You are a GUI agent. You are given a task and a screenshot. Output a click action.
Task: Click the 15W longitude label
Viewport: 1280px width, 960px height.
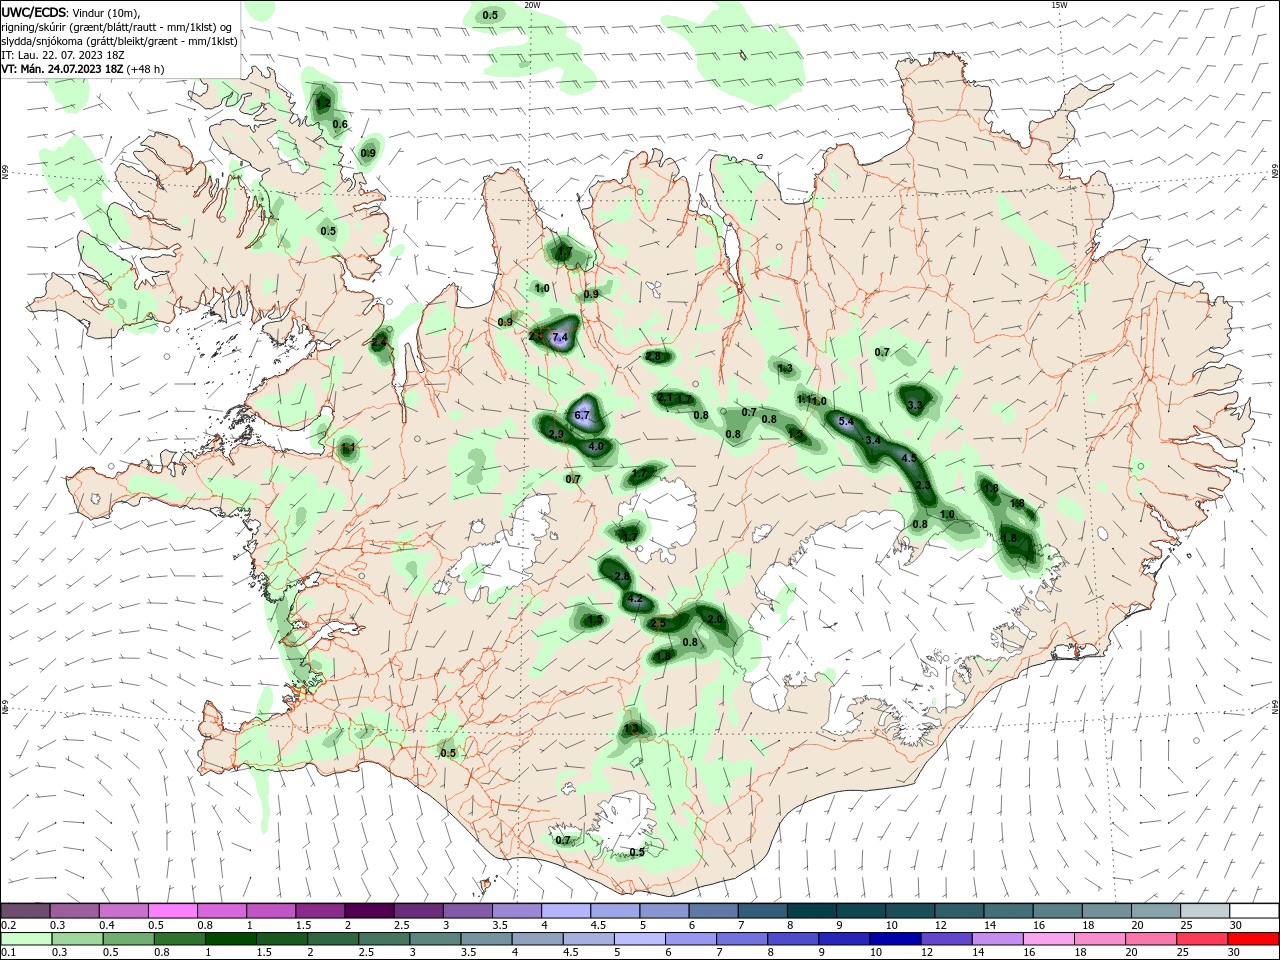pos(1059,5)
